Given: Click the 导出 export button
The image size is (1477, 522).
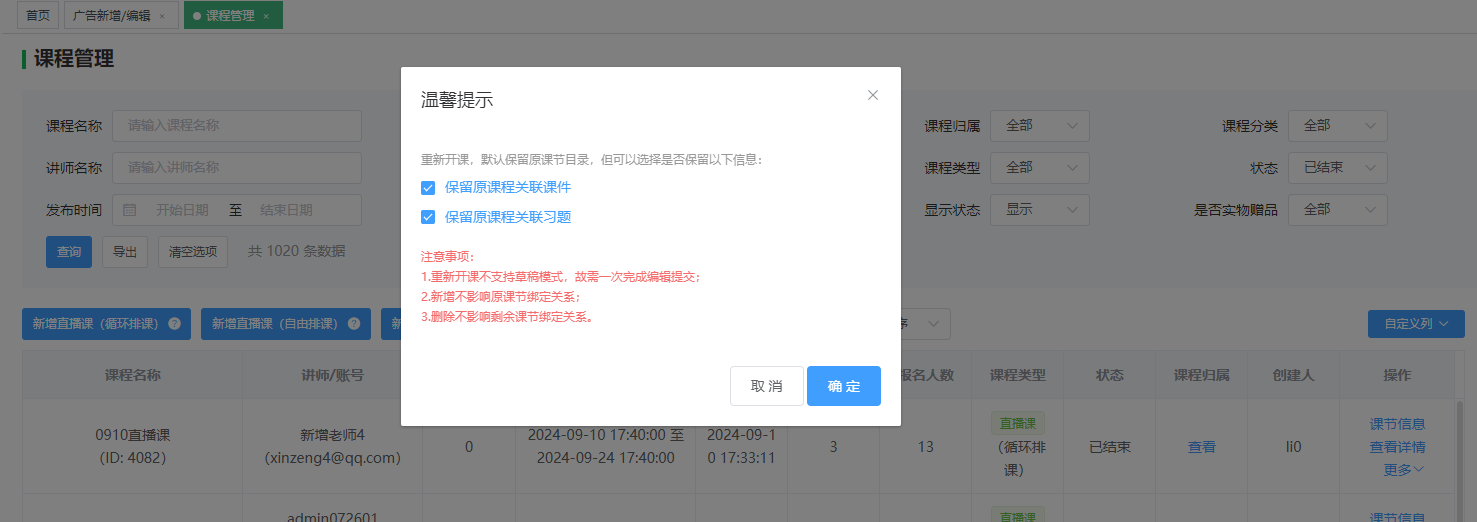Looking at the screenshot, I should (x=125, y=252).
